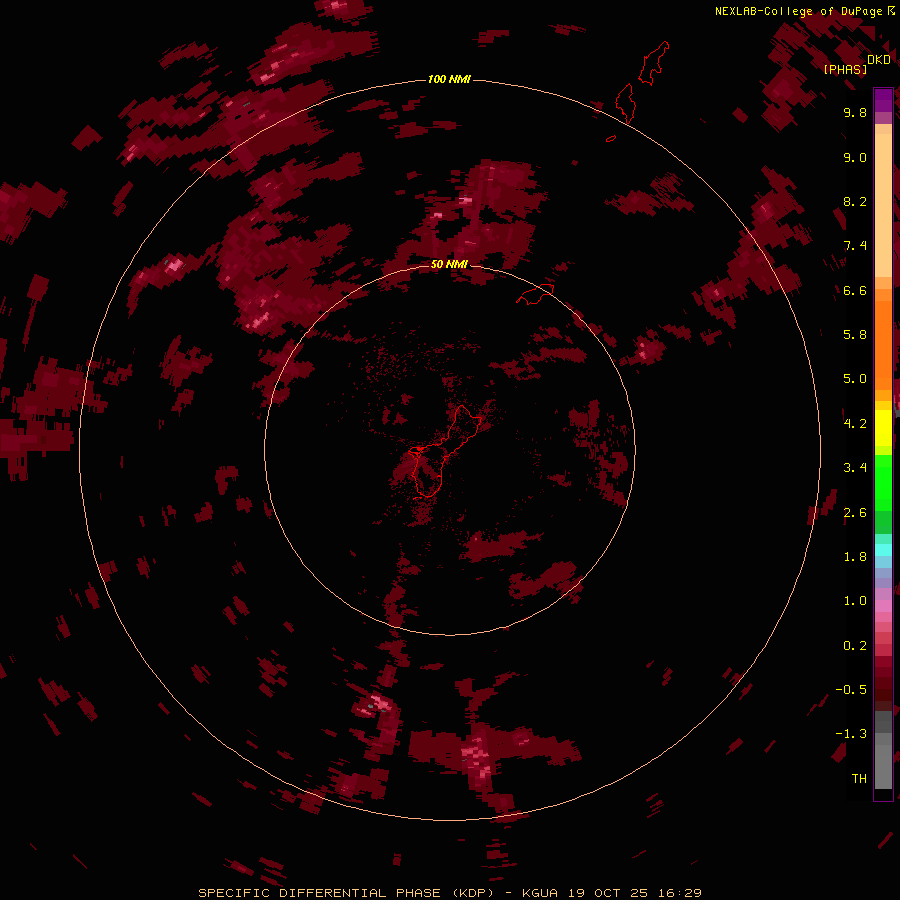This screenshot has width=900, height=900.
Task: Click the cyan band of the color scale
Action: coord(883,550)
